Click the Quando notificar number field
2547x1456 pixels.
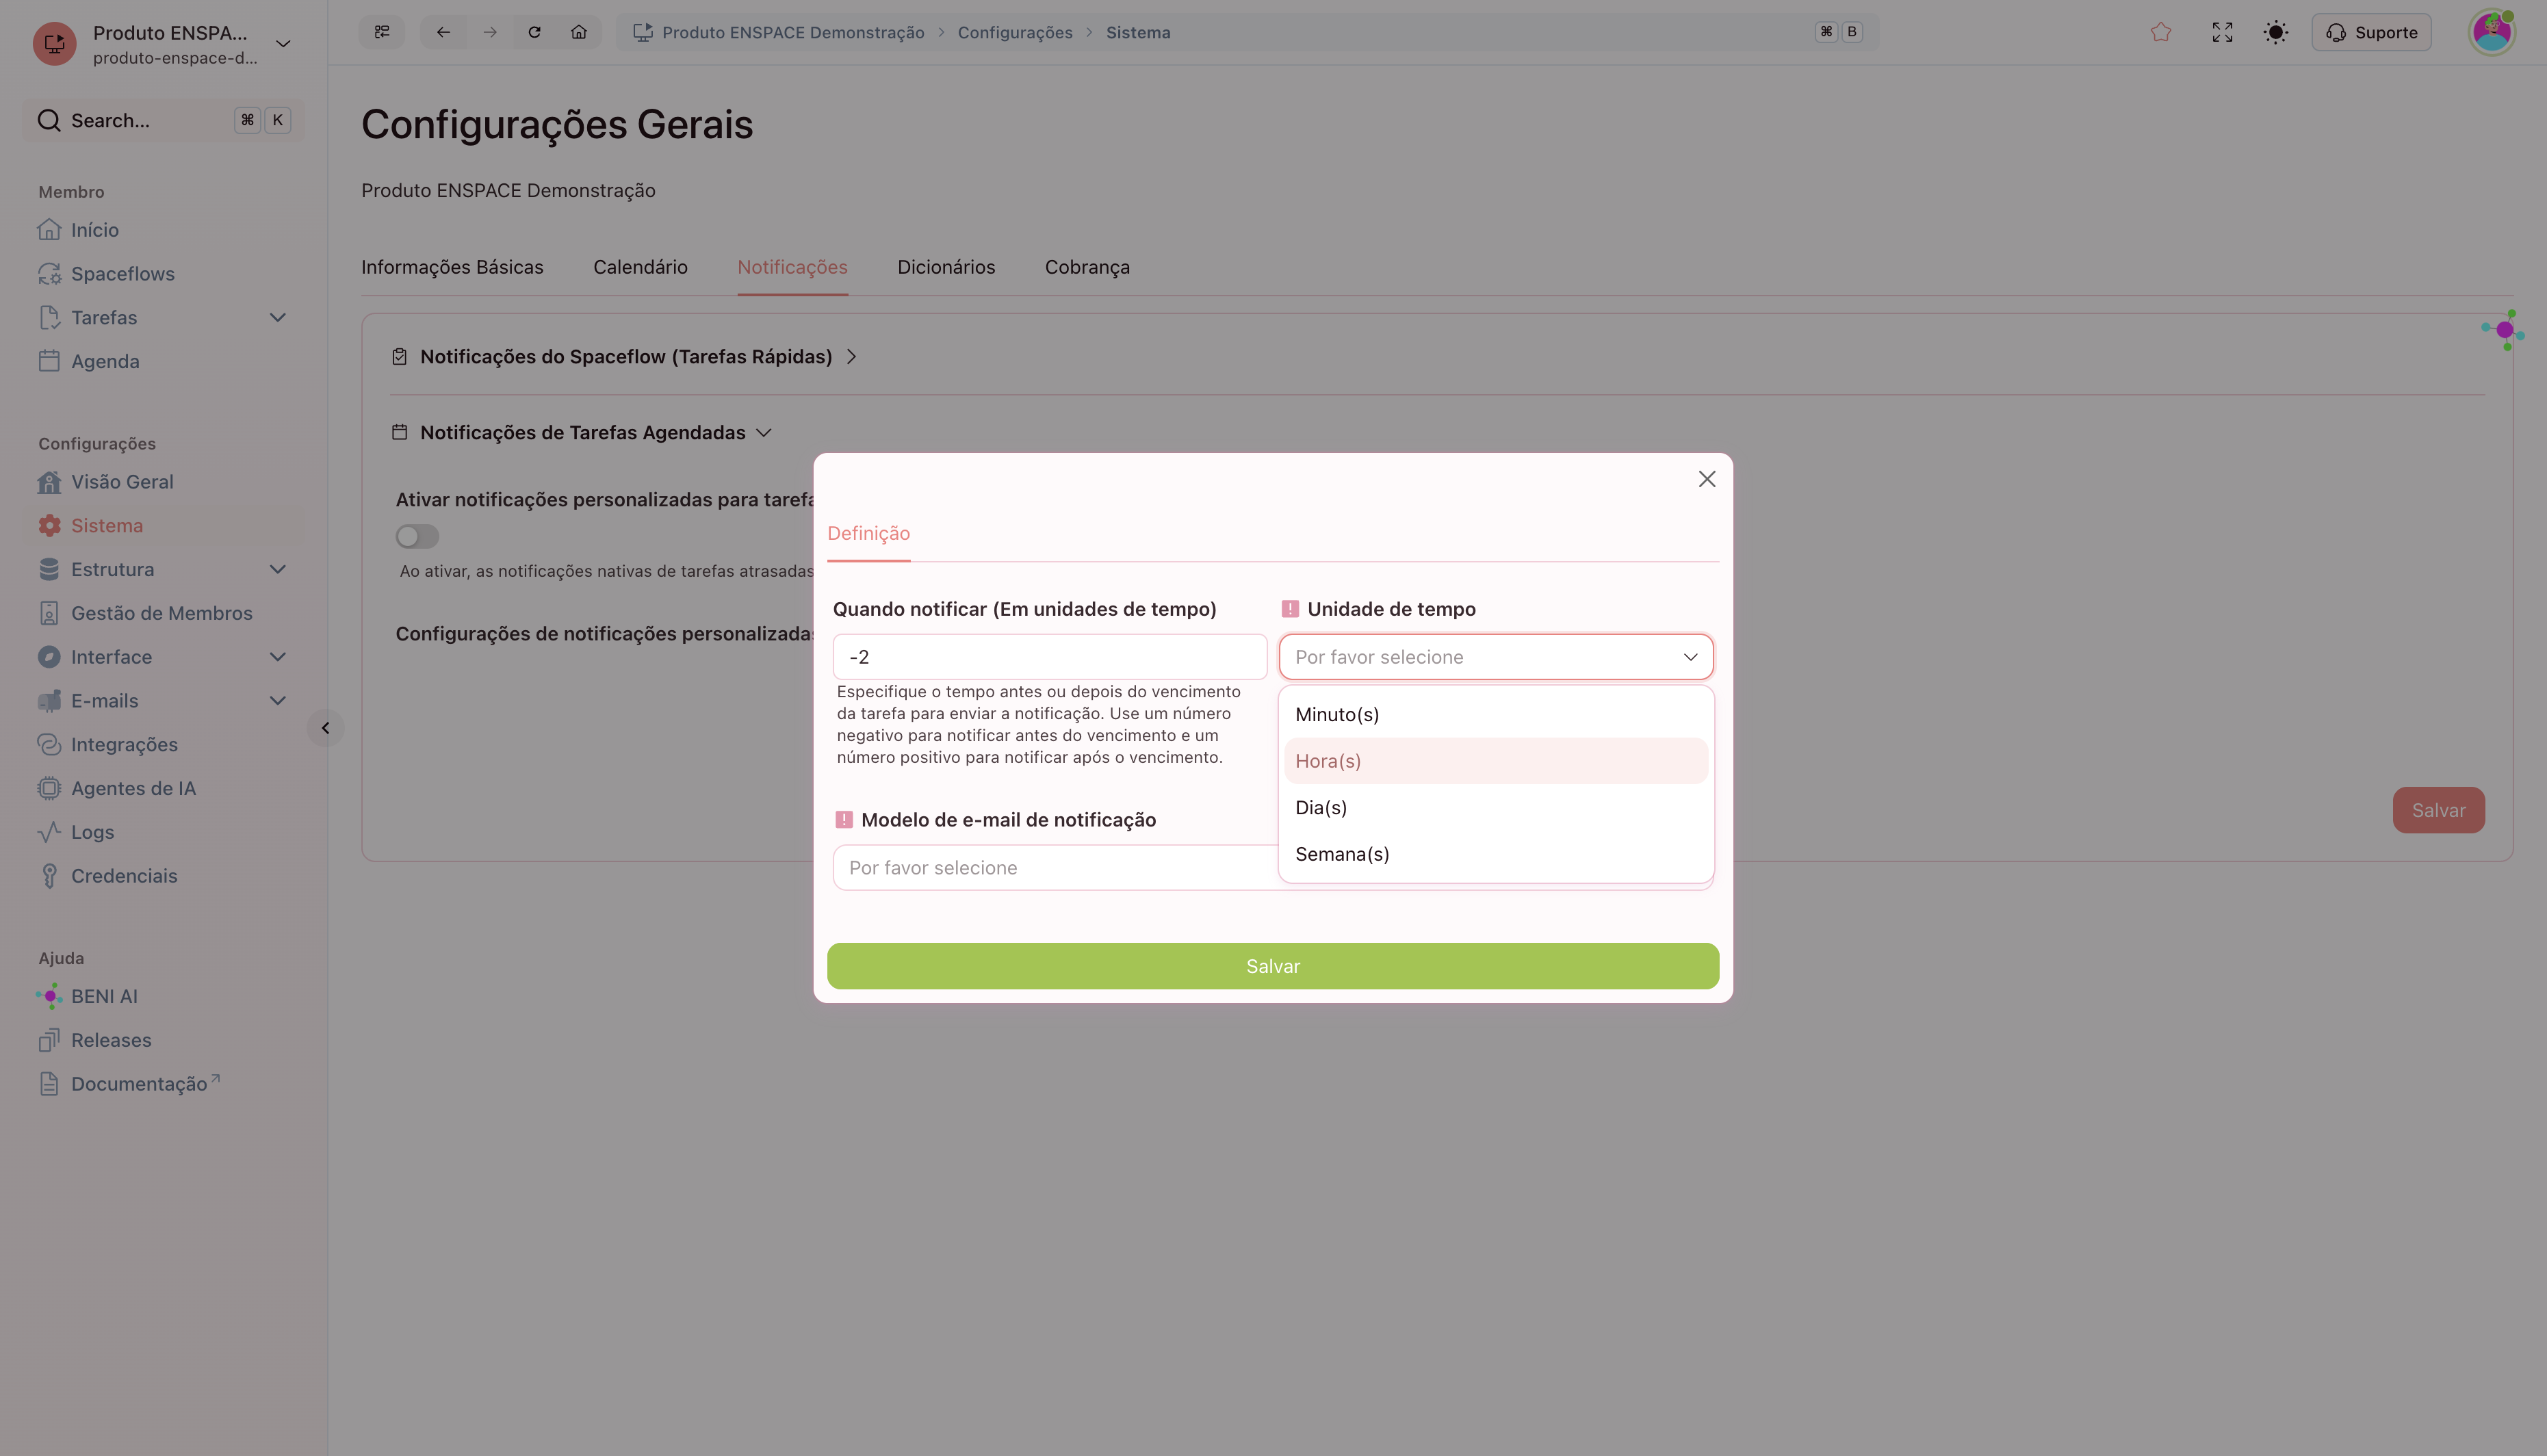click(x=1050, y=657)
